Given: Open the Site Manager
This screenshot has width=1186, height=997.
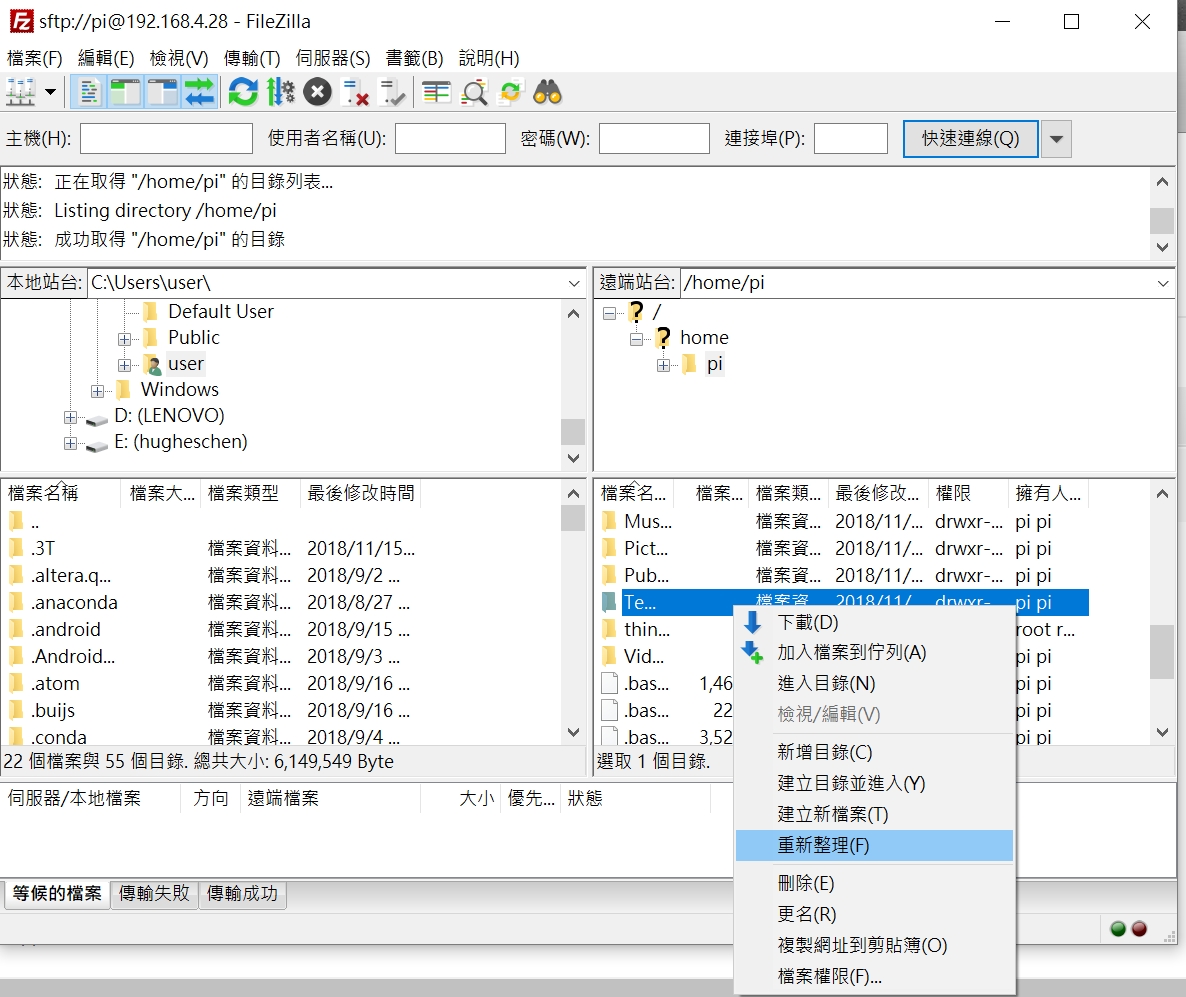Looking at the screenshot, I should (20, 92).
